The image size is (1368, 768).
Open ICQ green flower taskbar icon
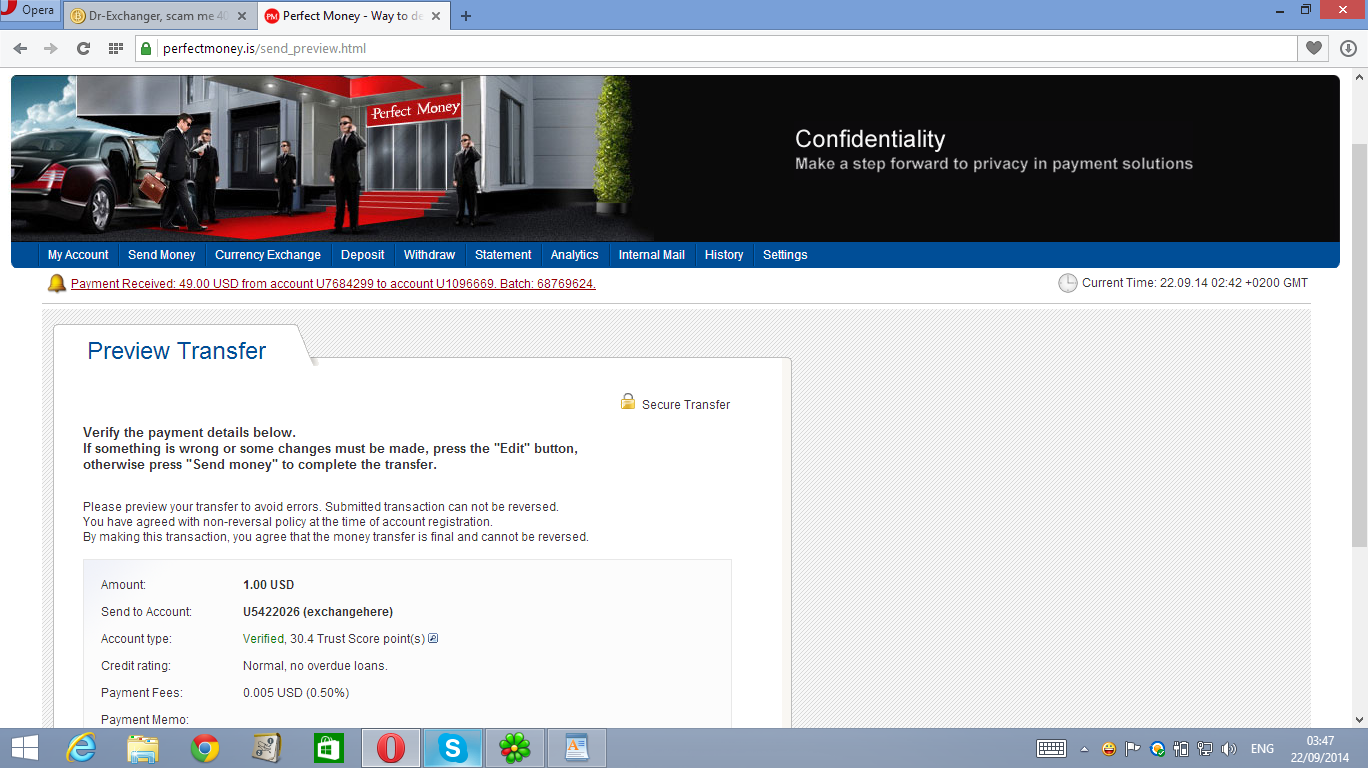[515, 748]
